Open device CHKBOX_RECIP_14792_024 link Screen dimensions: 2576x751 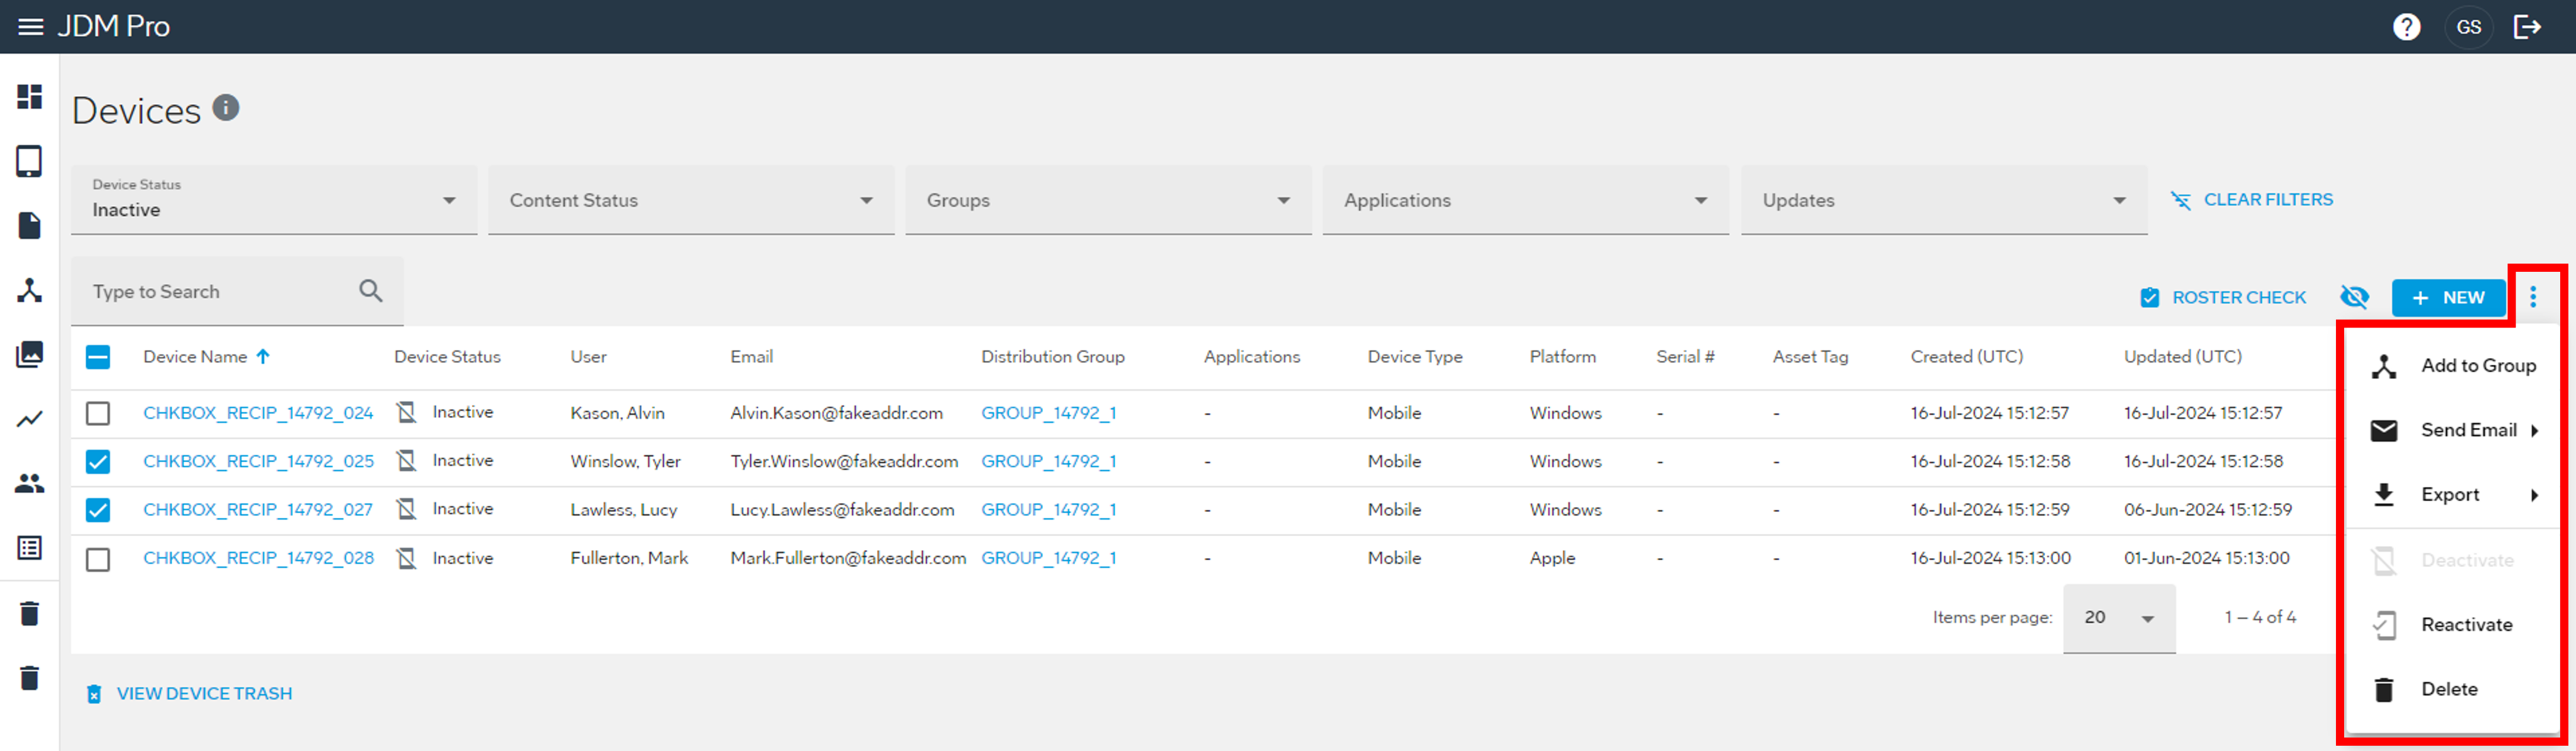pos(258,413)
